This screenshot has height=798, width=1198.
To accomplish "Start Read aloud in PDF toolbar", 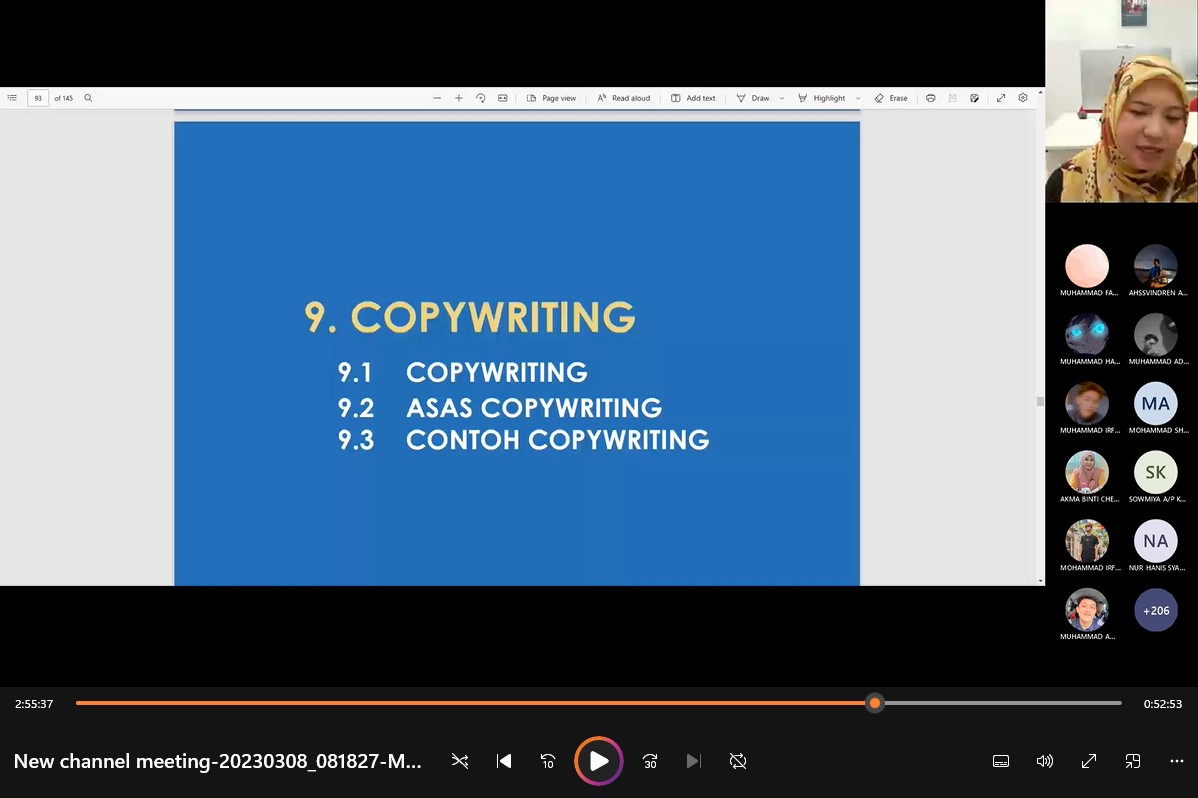I will (623, 98).
